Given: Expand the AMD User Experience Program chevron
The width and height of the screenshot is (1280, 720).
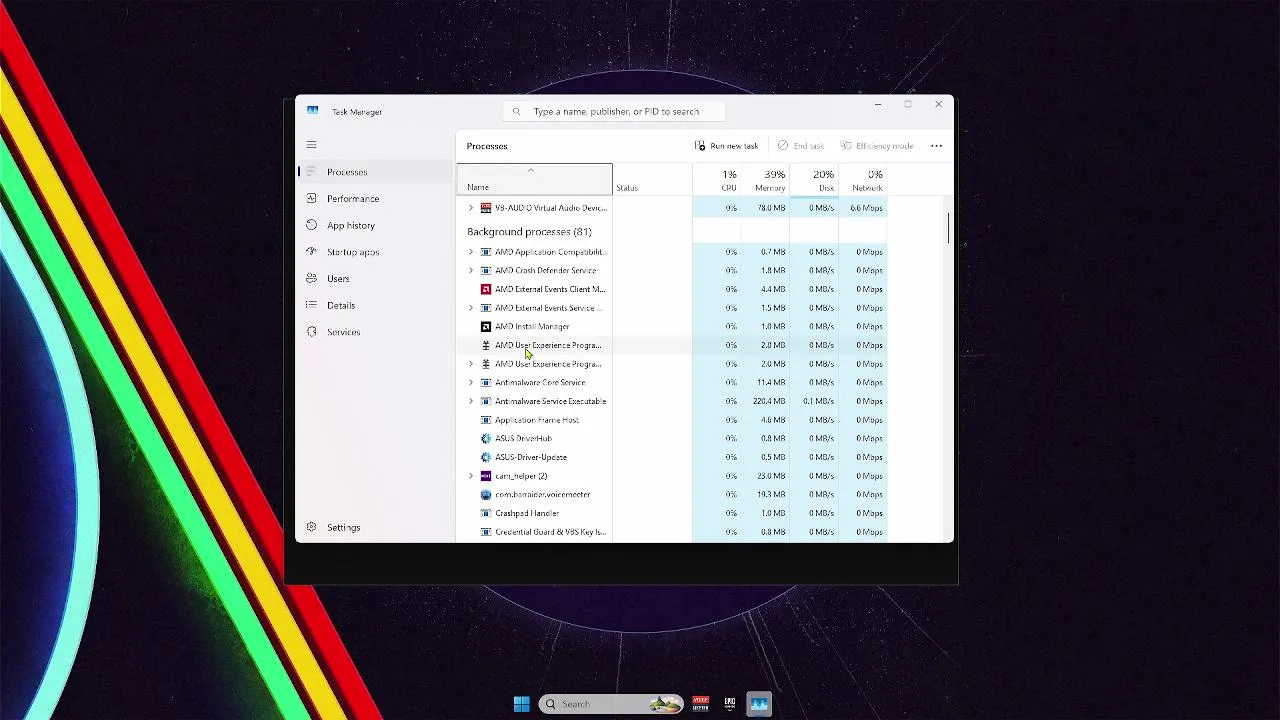Looking at the screenshot, I should pyautogui.click(x=471, y=364).
